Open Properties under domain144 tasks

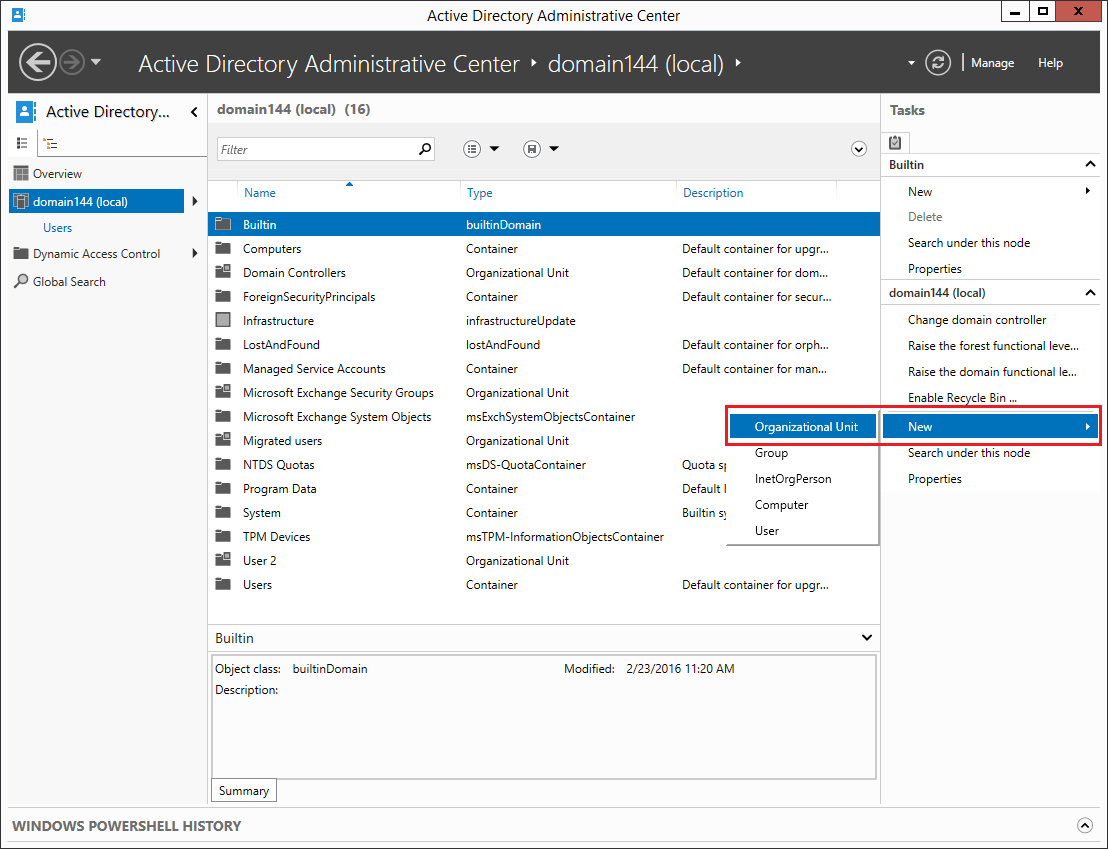coord(934,479)
